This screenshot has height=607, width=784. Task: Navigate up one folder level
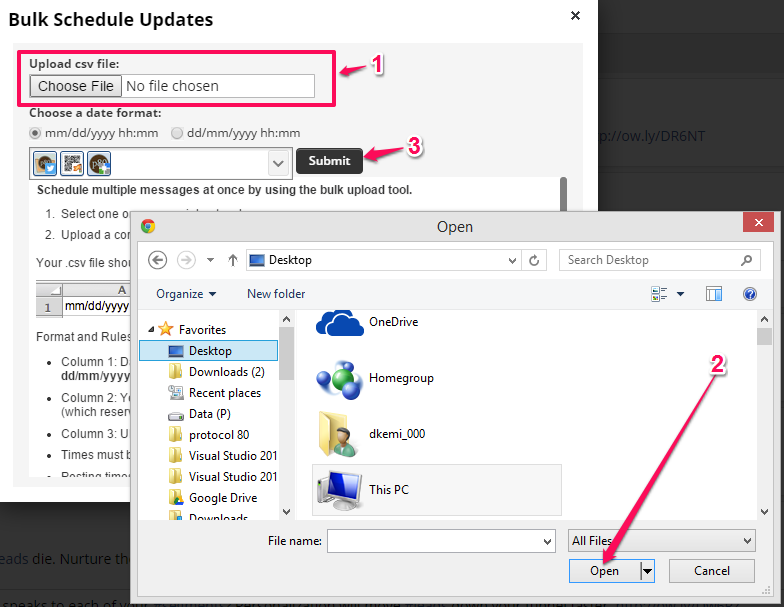pyautogui.click(x=233, y=260)
